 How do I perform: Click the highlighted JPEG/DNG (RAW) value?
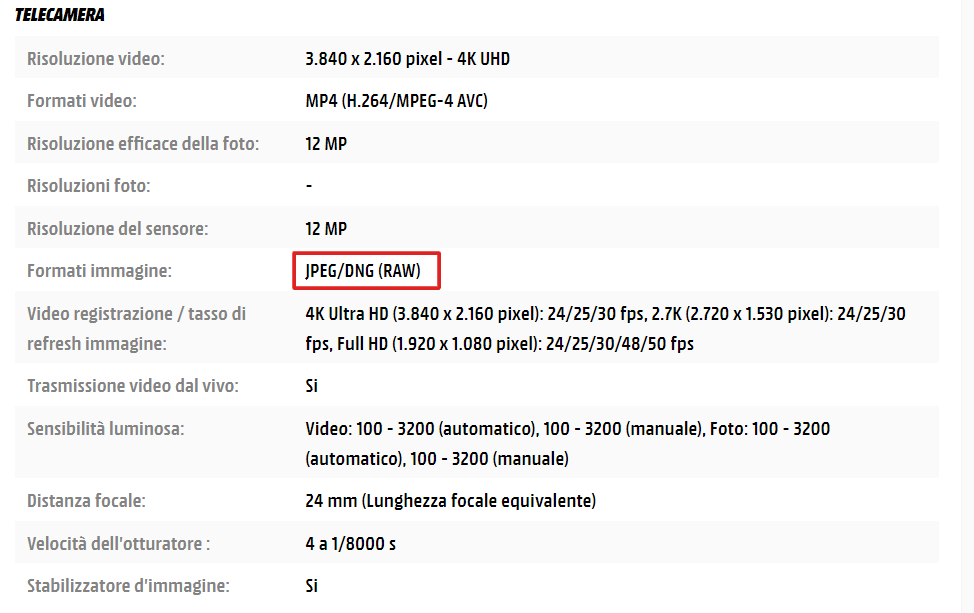pos(363,271)
